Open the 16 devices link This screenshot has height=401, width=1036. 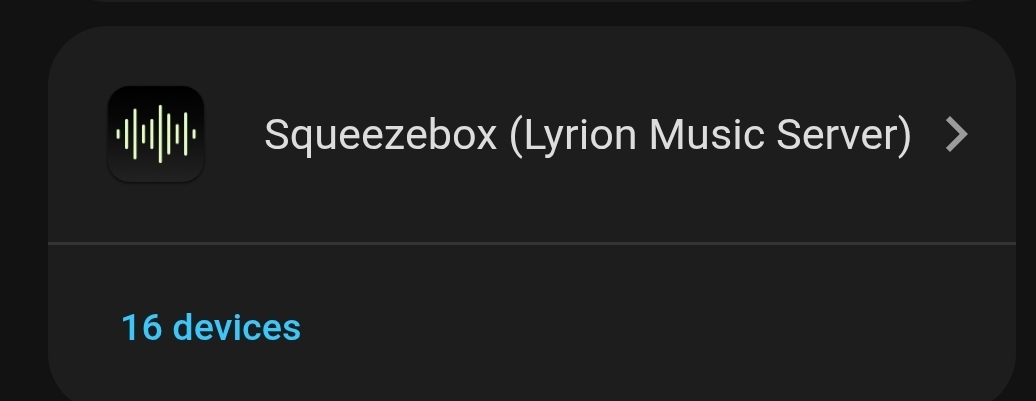(x=211, y=327)
